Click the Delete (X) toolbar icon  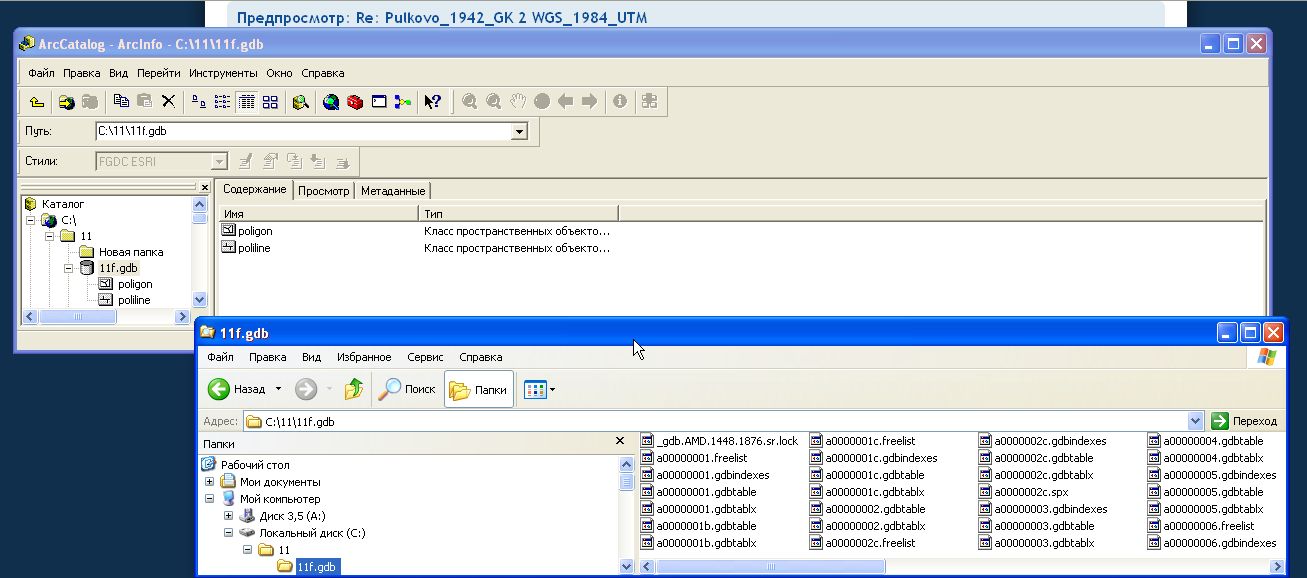pyautogui.click(x=168, y=101)
